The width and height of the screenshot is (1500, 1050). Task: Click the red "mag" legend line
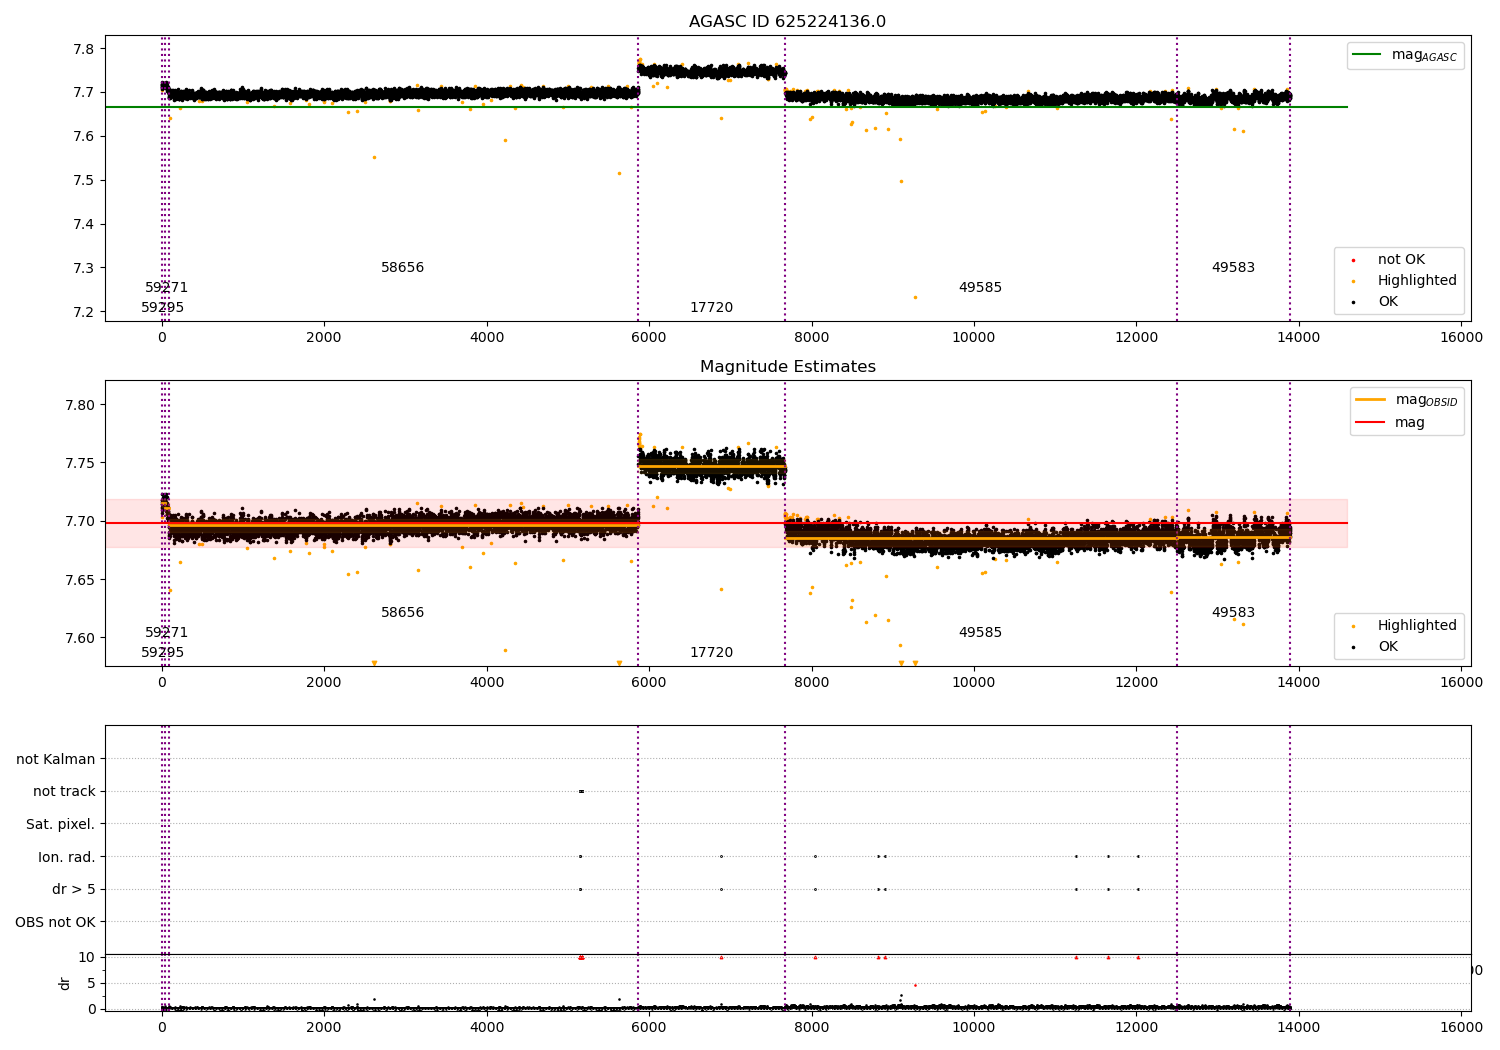[1370, 422]
